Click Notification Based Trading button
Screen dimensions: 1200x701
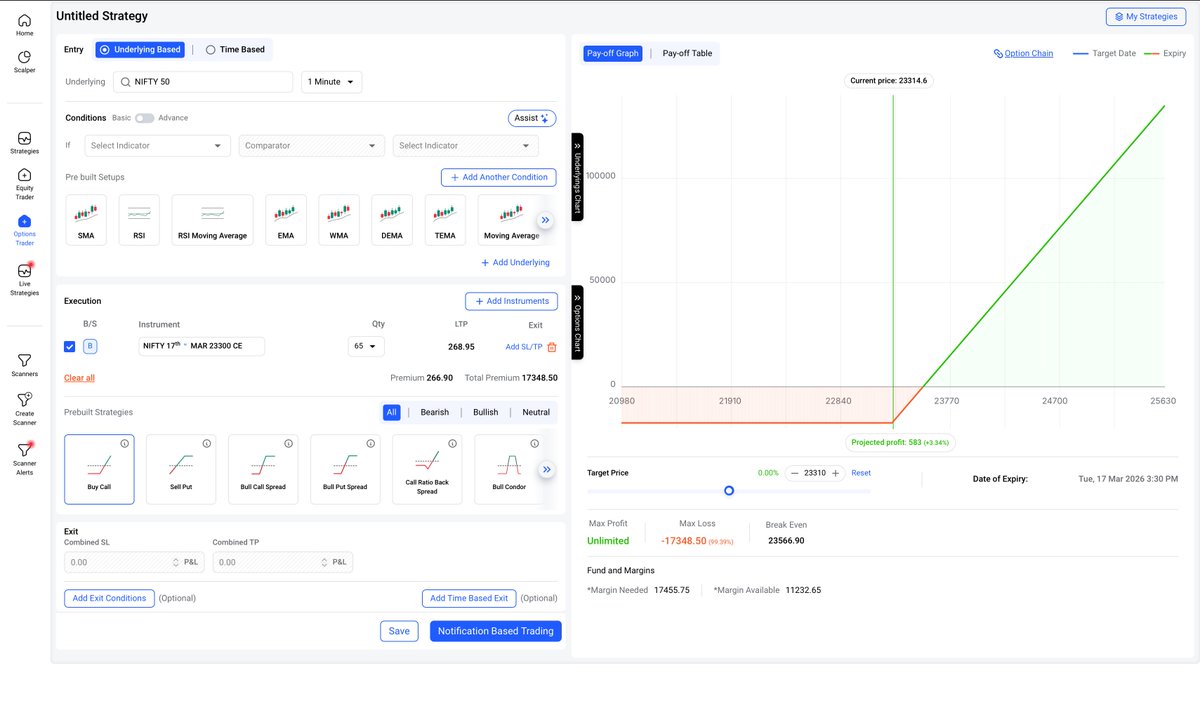point(496,631)
